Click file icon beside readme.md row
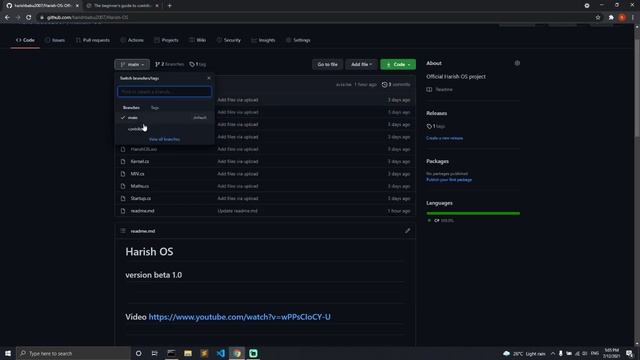Image resolution: width=640 pixels, height=360 pixels. pos(123,211)
